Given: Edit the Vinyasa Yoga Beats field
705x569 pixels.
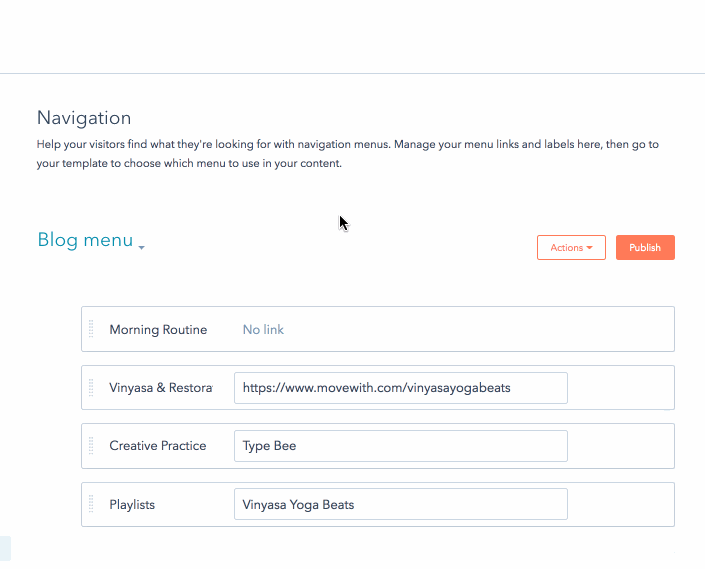Looking at the screenshot, I should click(x=400, y=504).
